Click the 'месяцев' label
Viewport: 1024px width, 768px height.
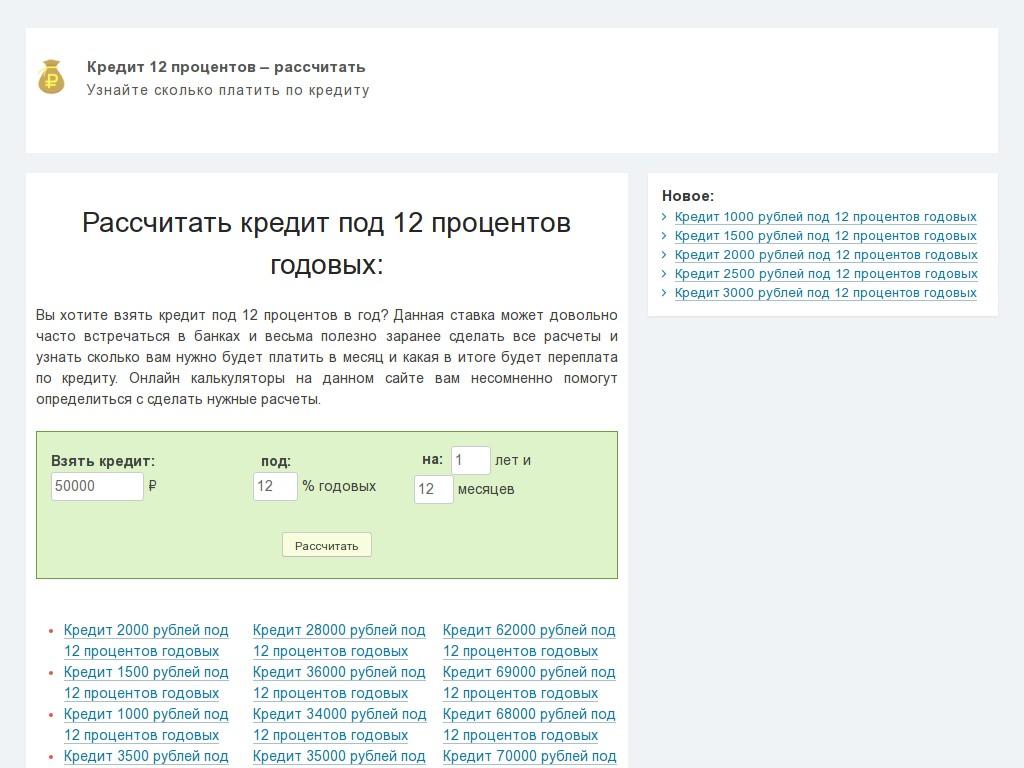(486, 489)
